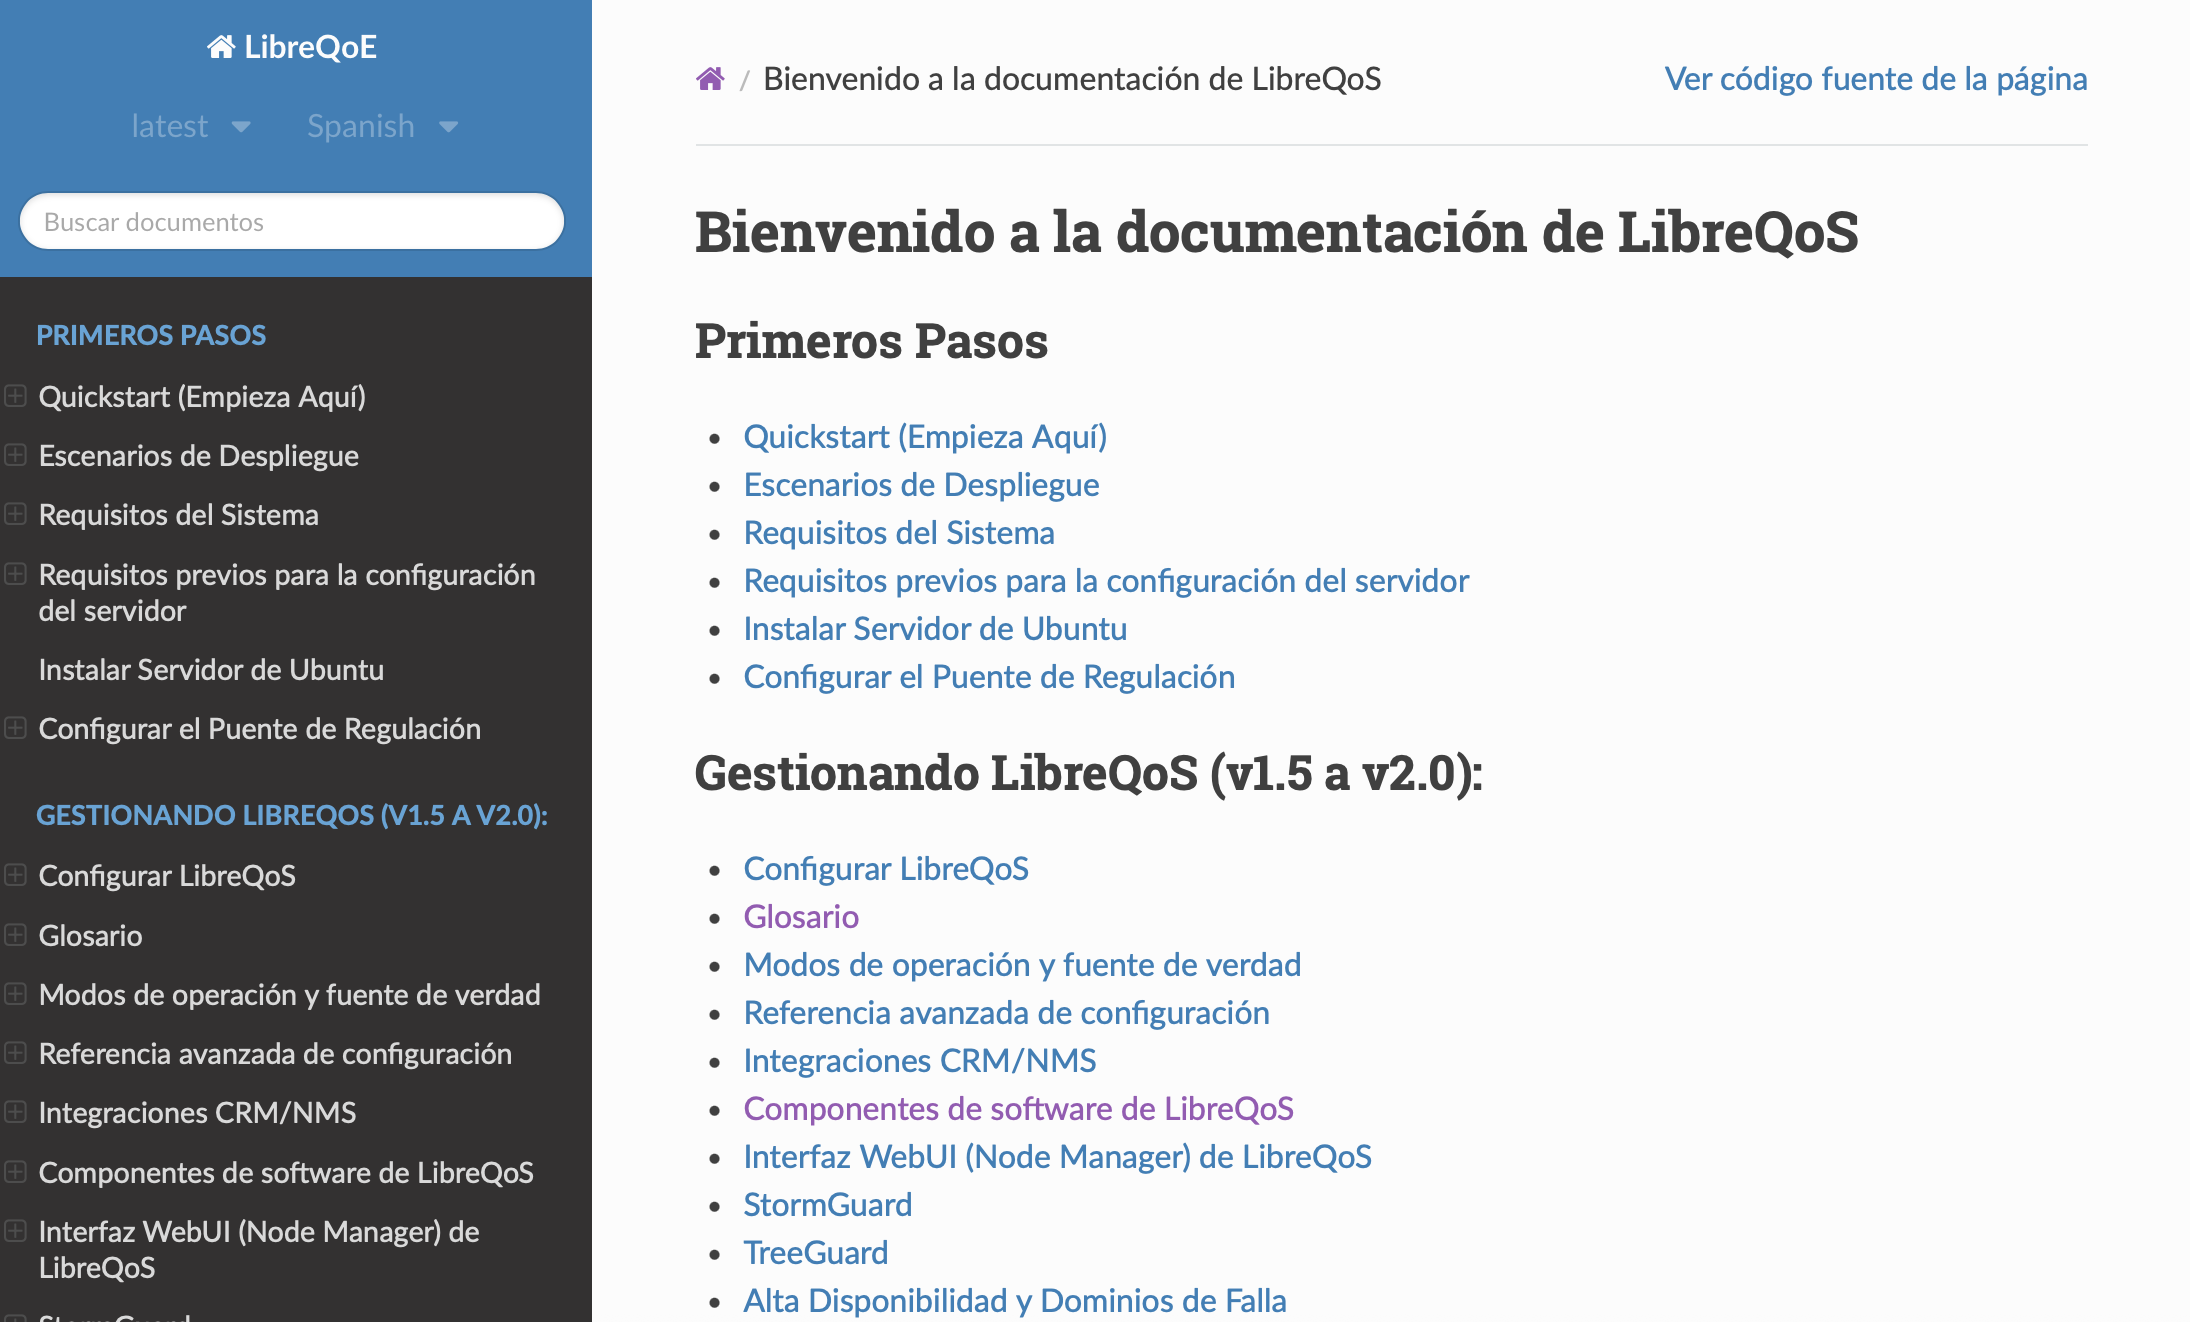Open Componentes de software de LibreQoS in sidebar
This screenshot has width=2190, height=1322.
click(286, 1172)
